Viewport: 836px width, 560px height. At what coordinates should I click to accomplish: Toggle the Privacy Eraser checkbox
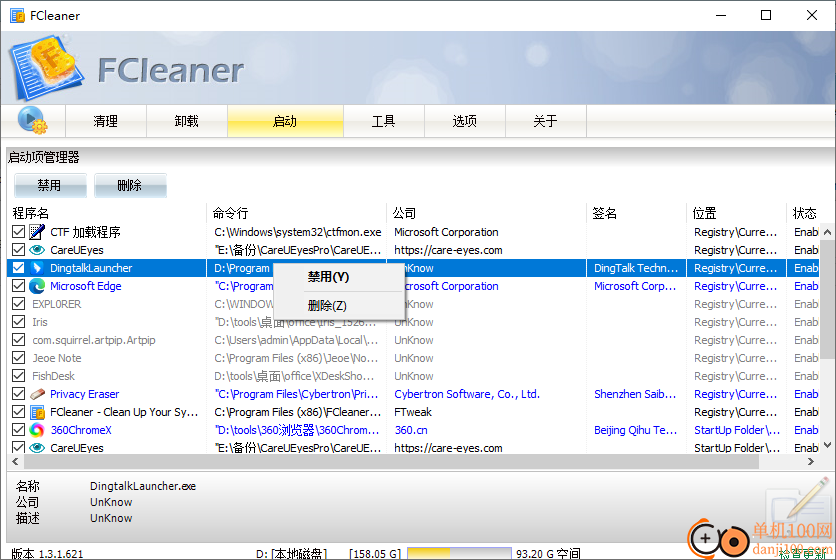pyautogui.click(x=18, y=394)
